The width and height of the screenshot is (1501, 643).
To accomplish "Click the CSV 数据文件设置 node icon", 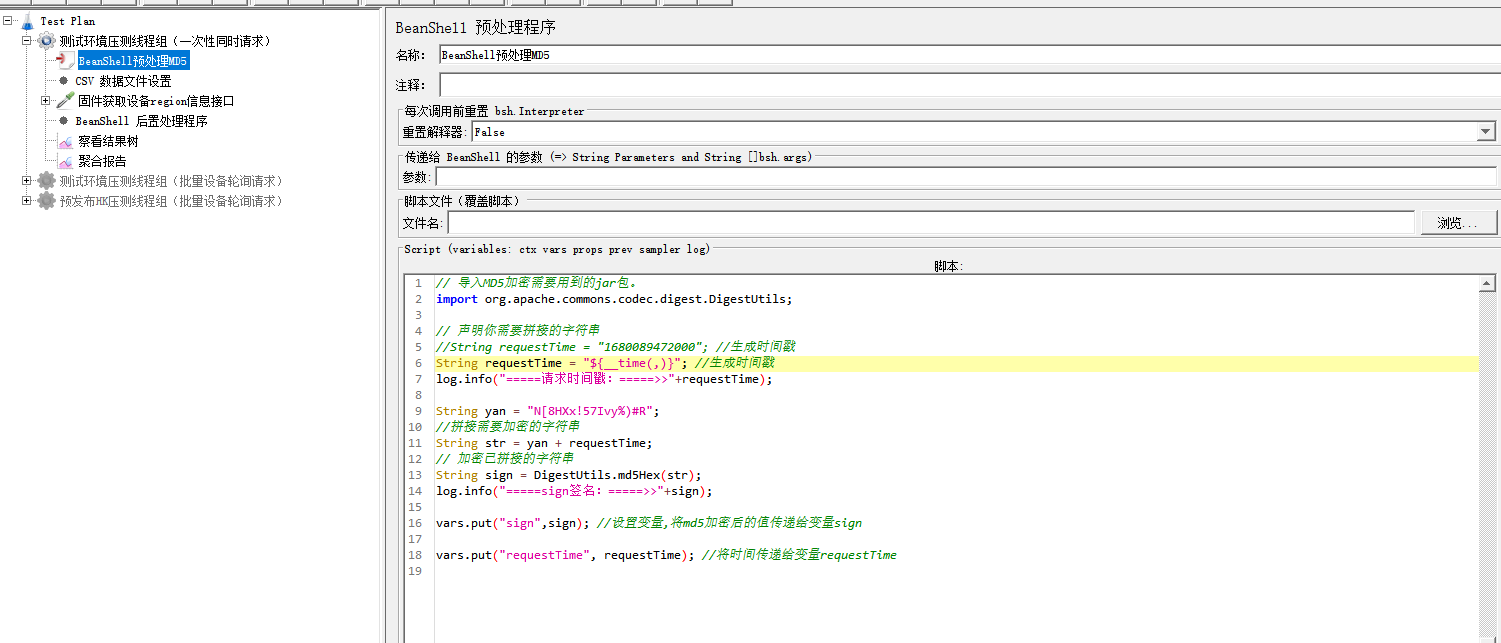I will [x=62, y=80].
